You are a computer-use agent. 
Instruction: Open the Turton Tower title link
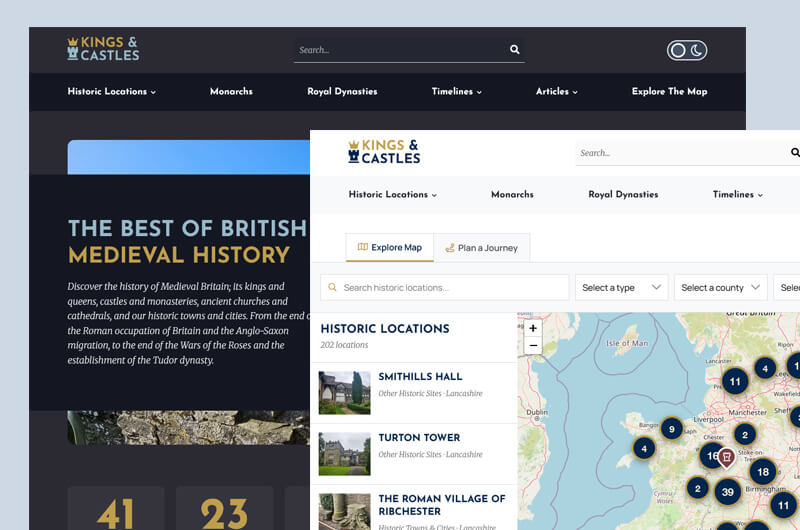419,438
